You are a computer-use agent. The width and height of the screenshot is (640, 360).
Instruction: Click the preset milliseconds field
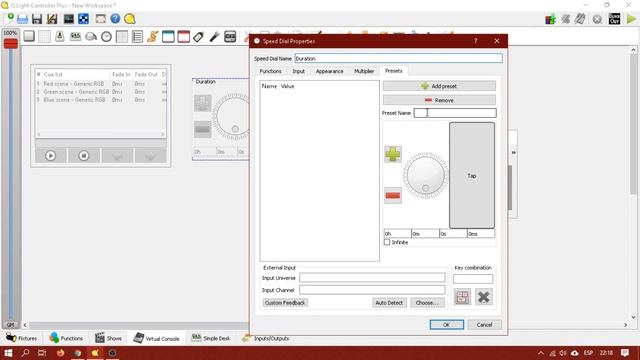[481, 233]
